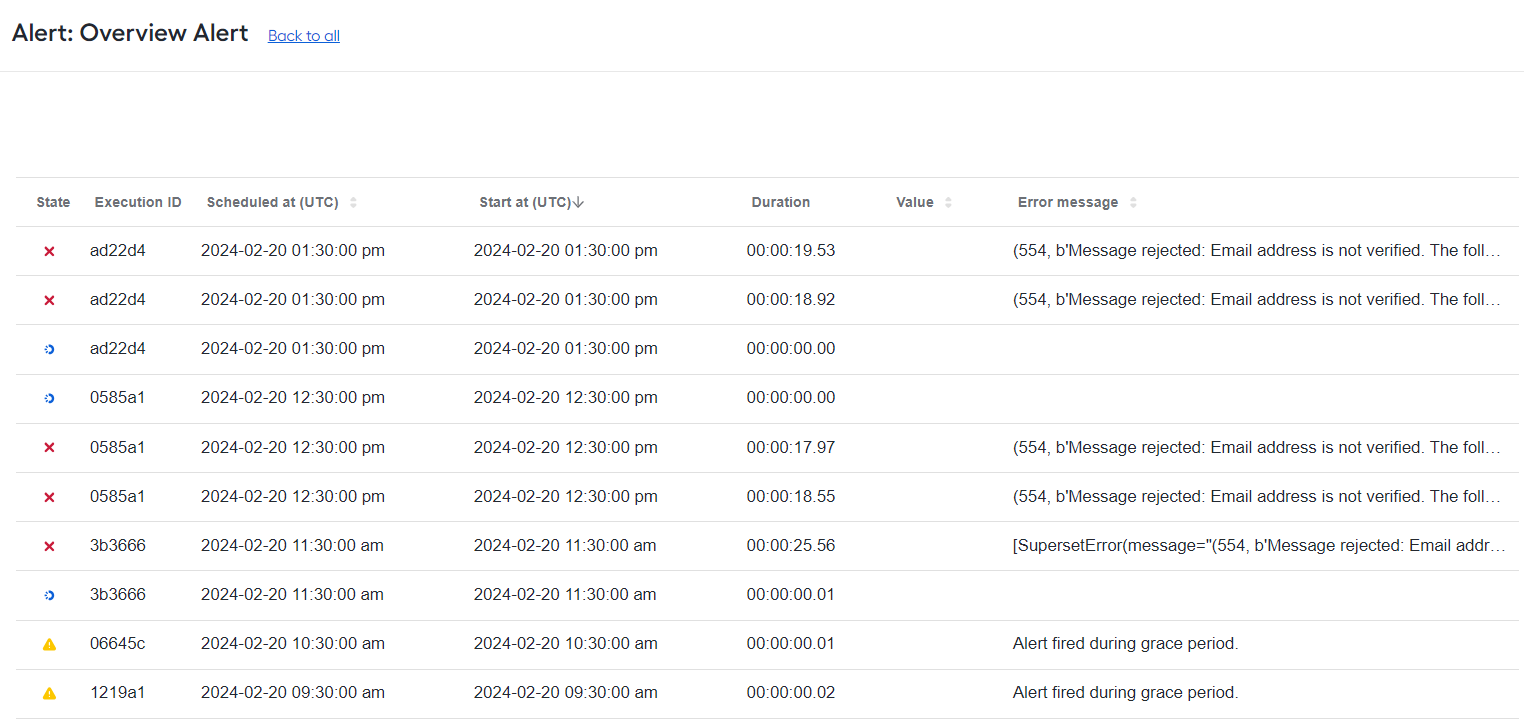Click warning icon for execution 06645c

click(x=49, y=645)
